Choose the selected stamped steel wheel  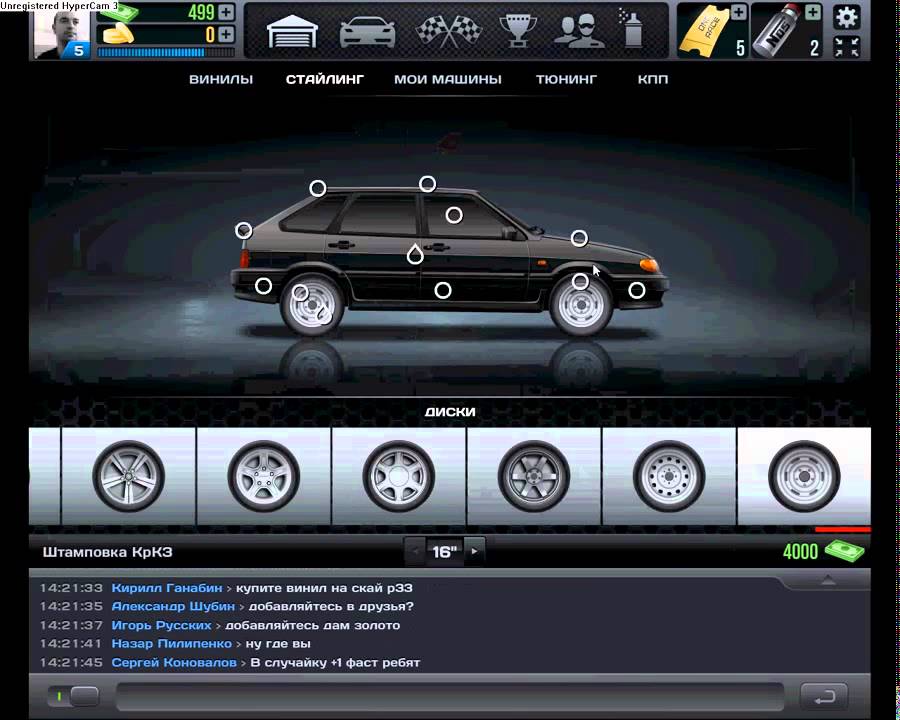click(804, 476)
